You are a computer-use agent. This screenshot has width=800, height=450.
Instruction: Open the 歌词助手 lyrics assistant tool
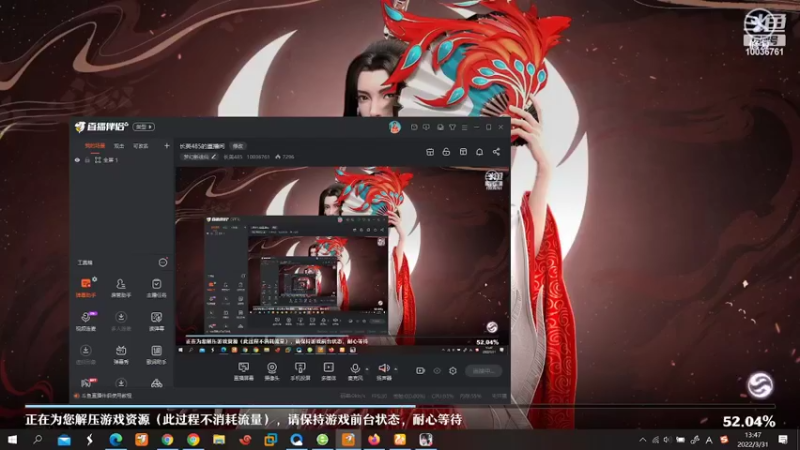point(157,355)
